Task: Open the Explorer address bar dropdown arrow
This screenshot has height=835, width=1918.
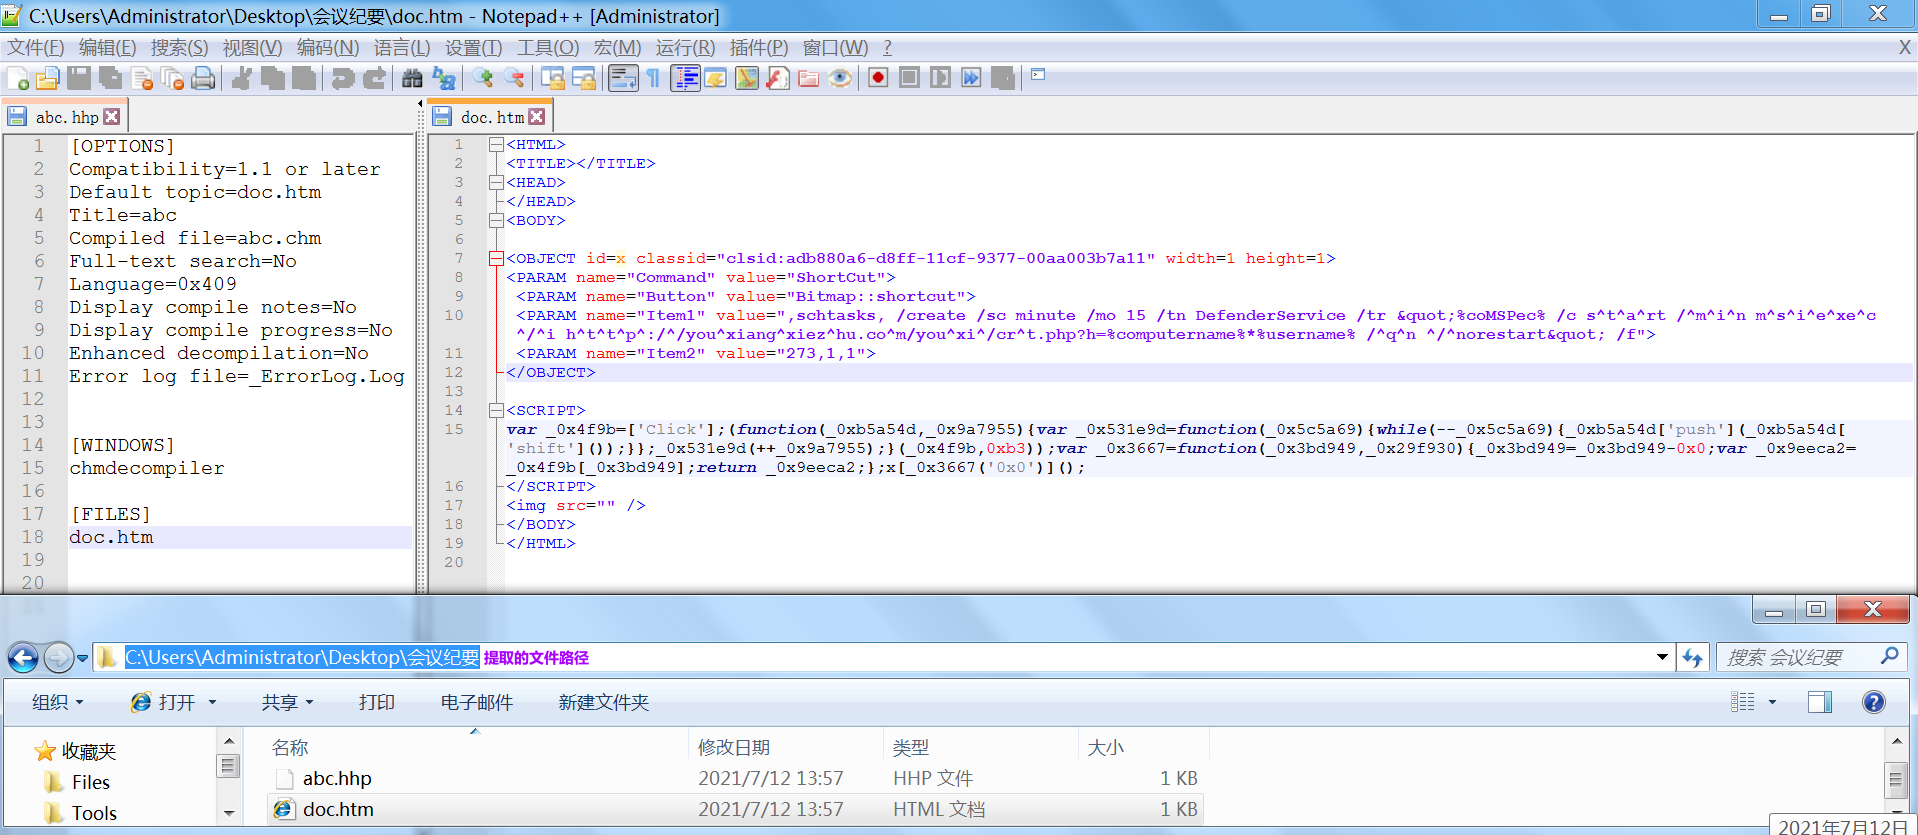Action: pos(1662,657)
